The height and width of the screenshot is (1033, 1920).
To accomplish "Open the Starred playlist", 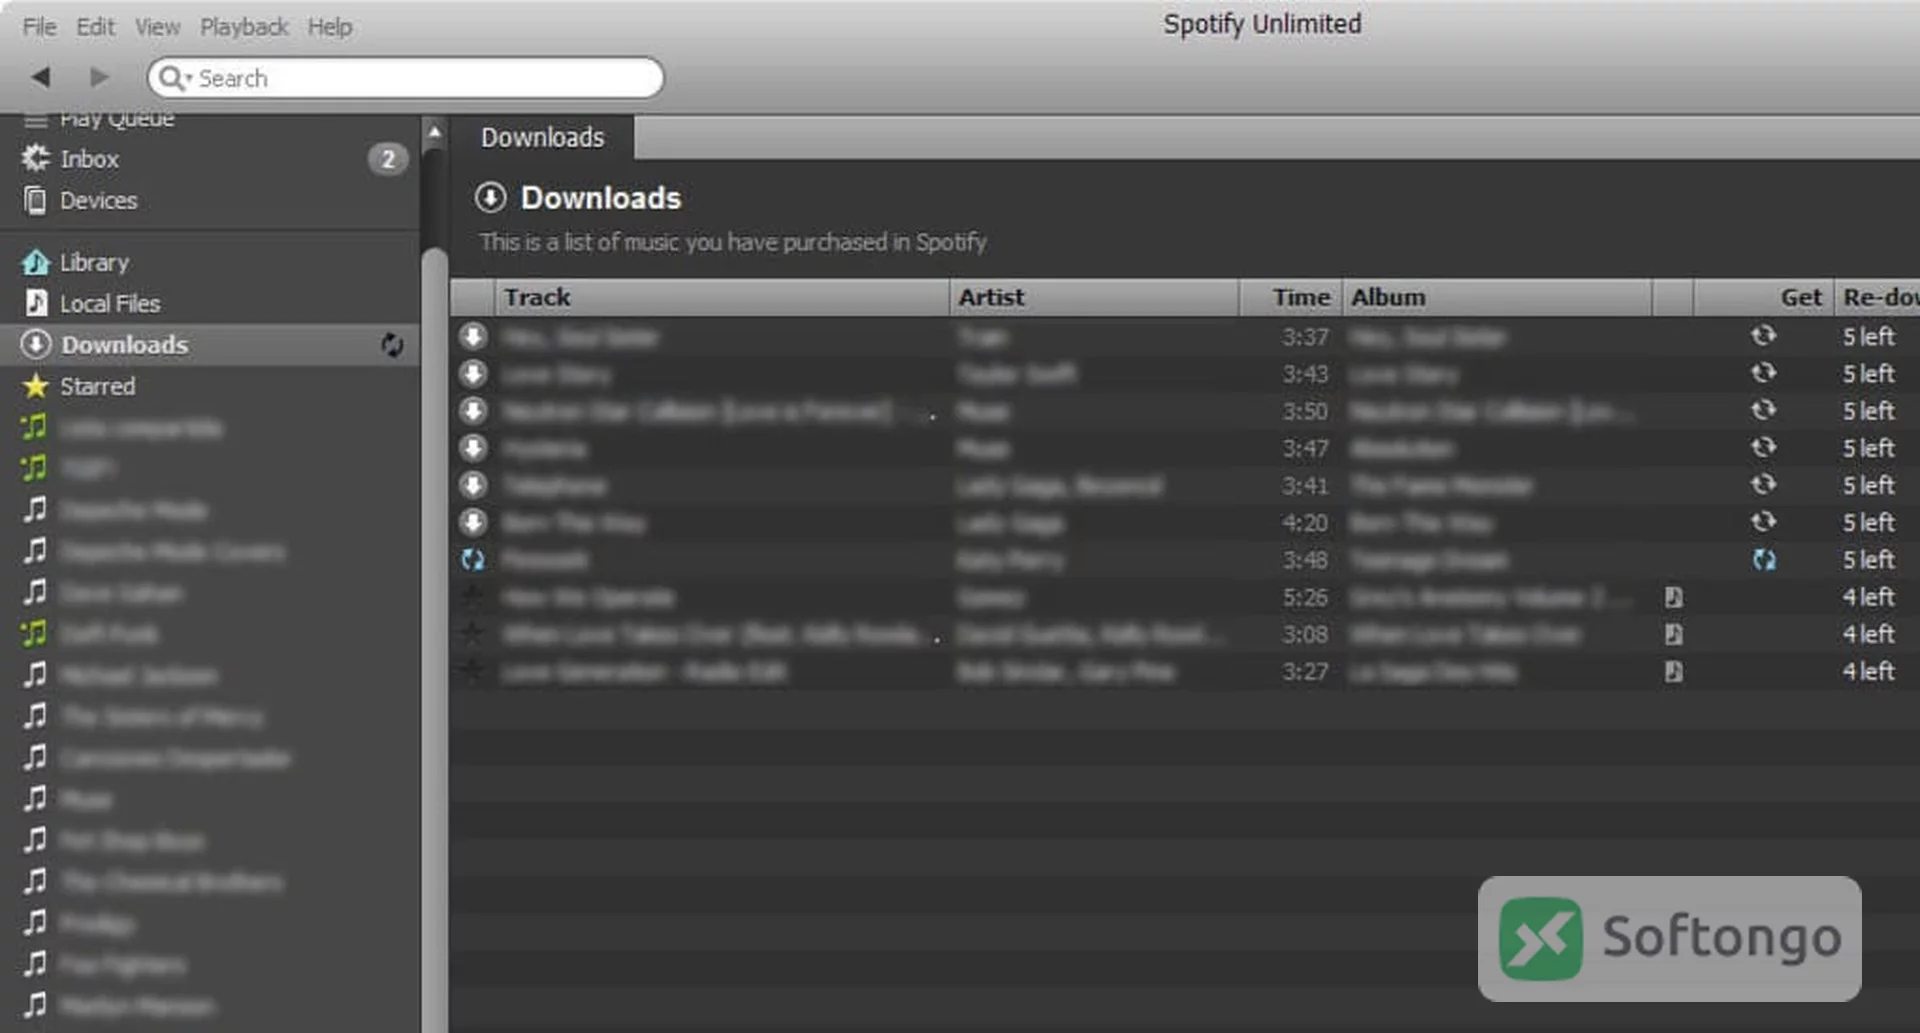I will pyautogui.click(x=97, y=386).
